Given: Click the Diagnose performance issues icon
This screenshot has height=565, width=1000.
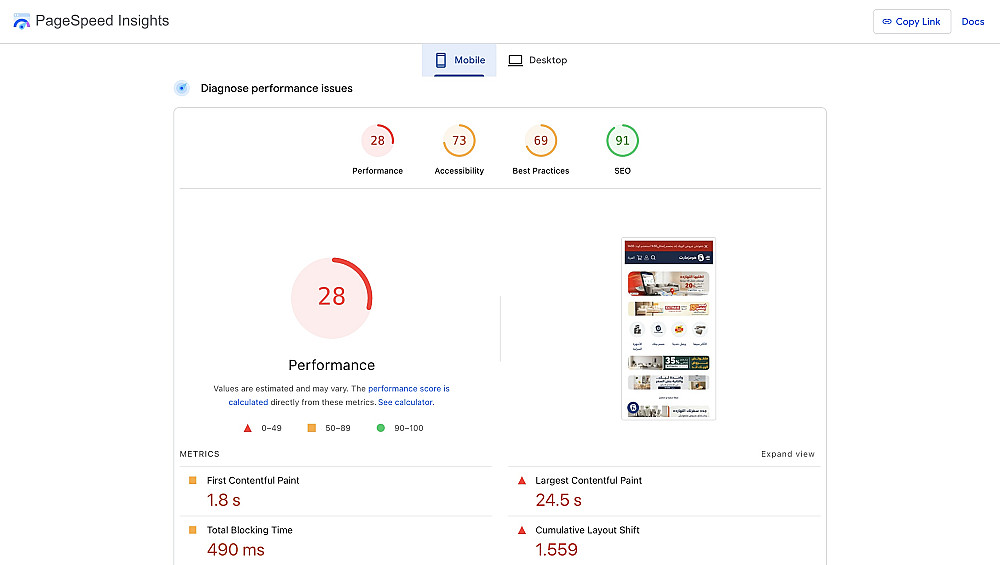Looking at the screenshot, I should [182, 88].
